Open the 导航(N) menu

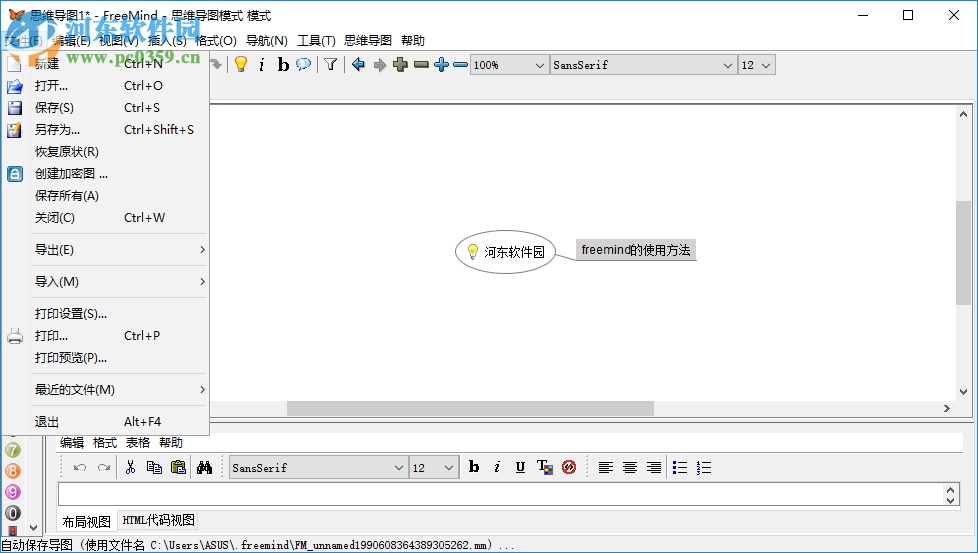[x=266, y=41]
